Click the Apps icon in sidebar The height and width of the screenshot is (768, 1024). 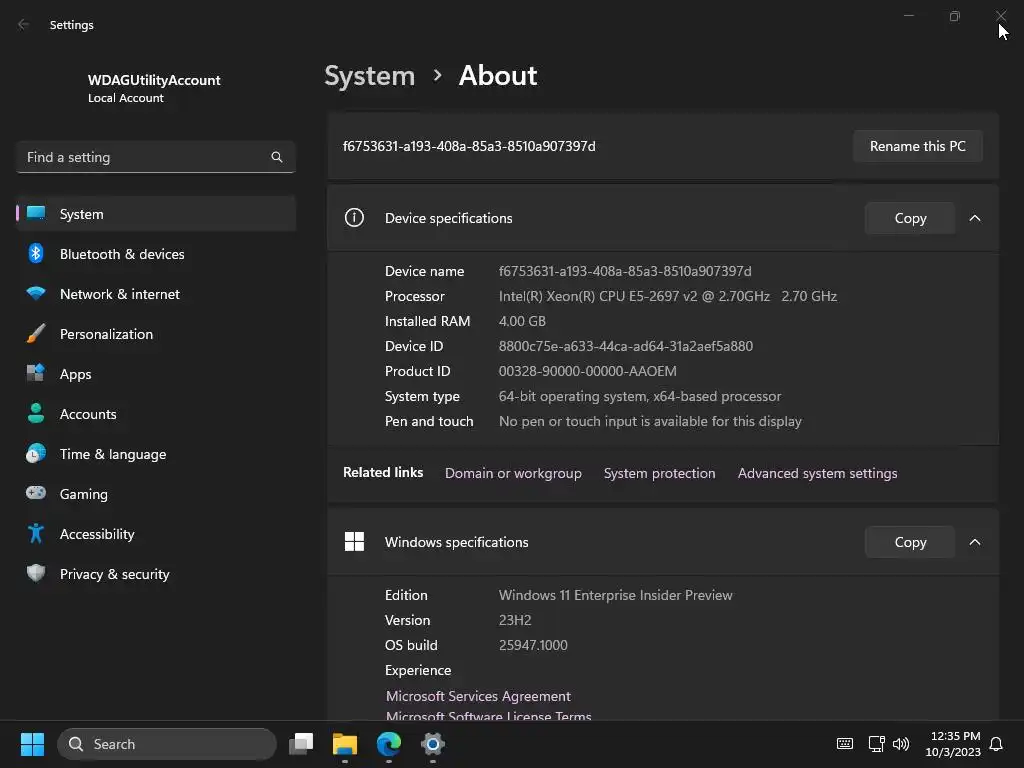pos(36,374)
